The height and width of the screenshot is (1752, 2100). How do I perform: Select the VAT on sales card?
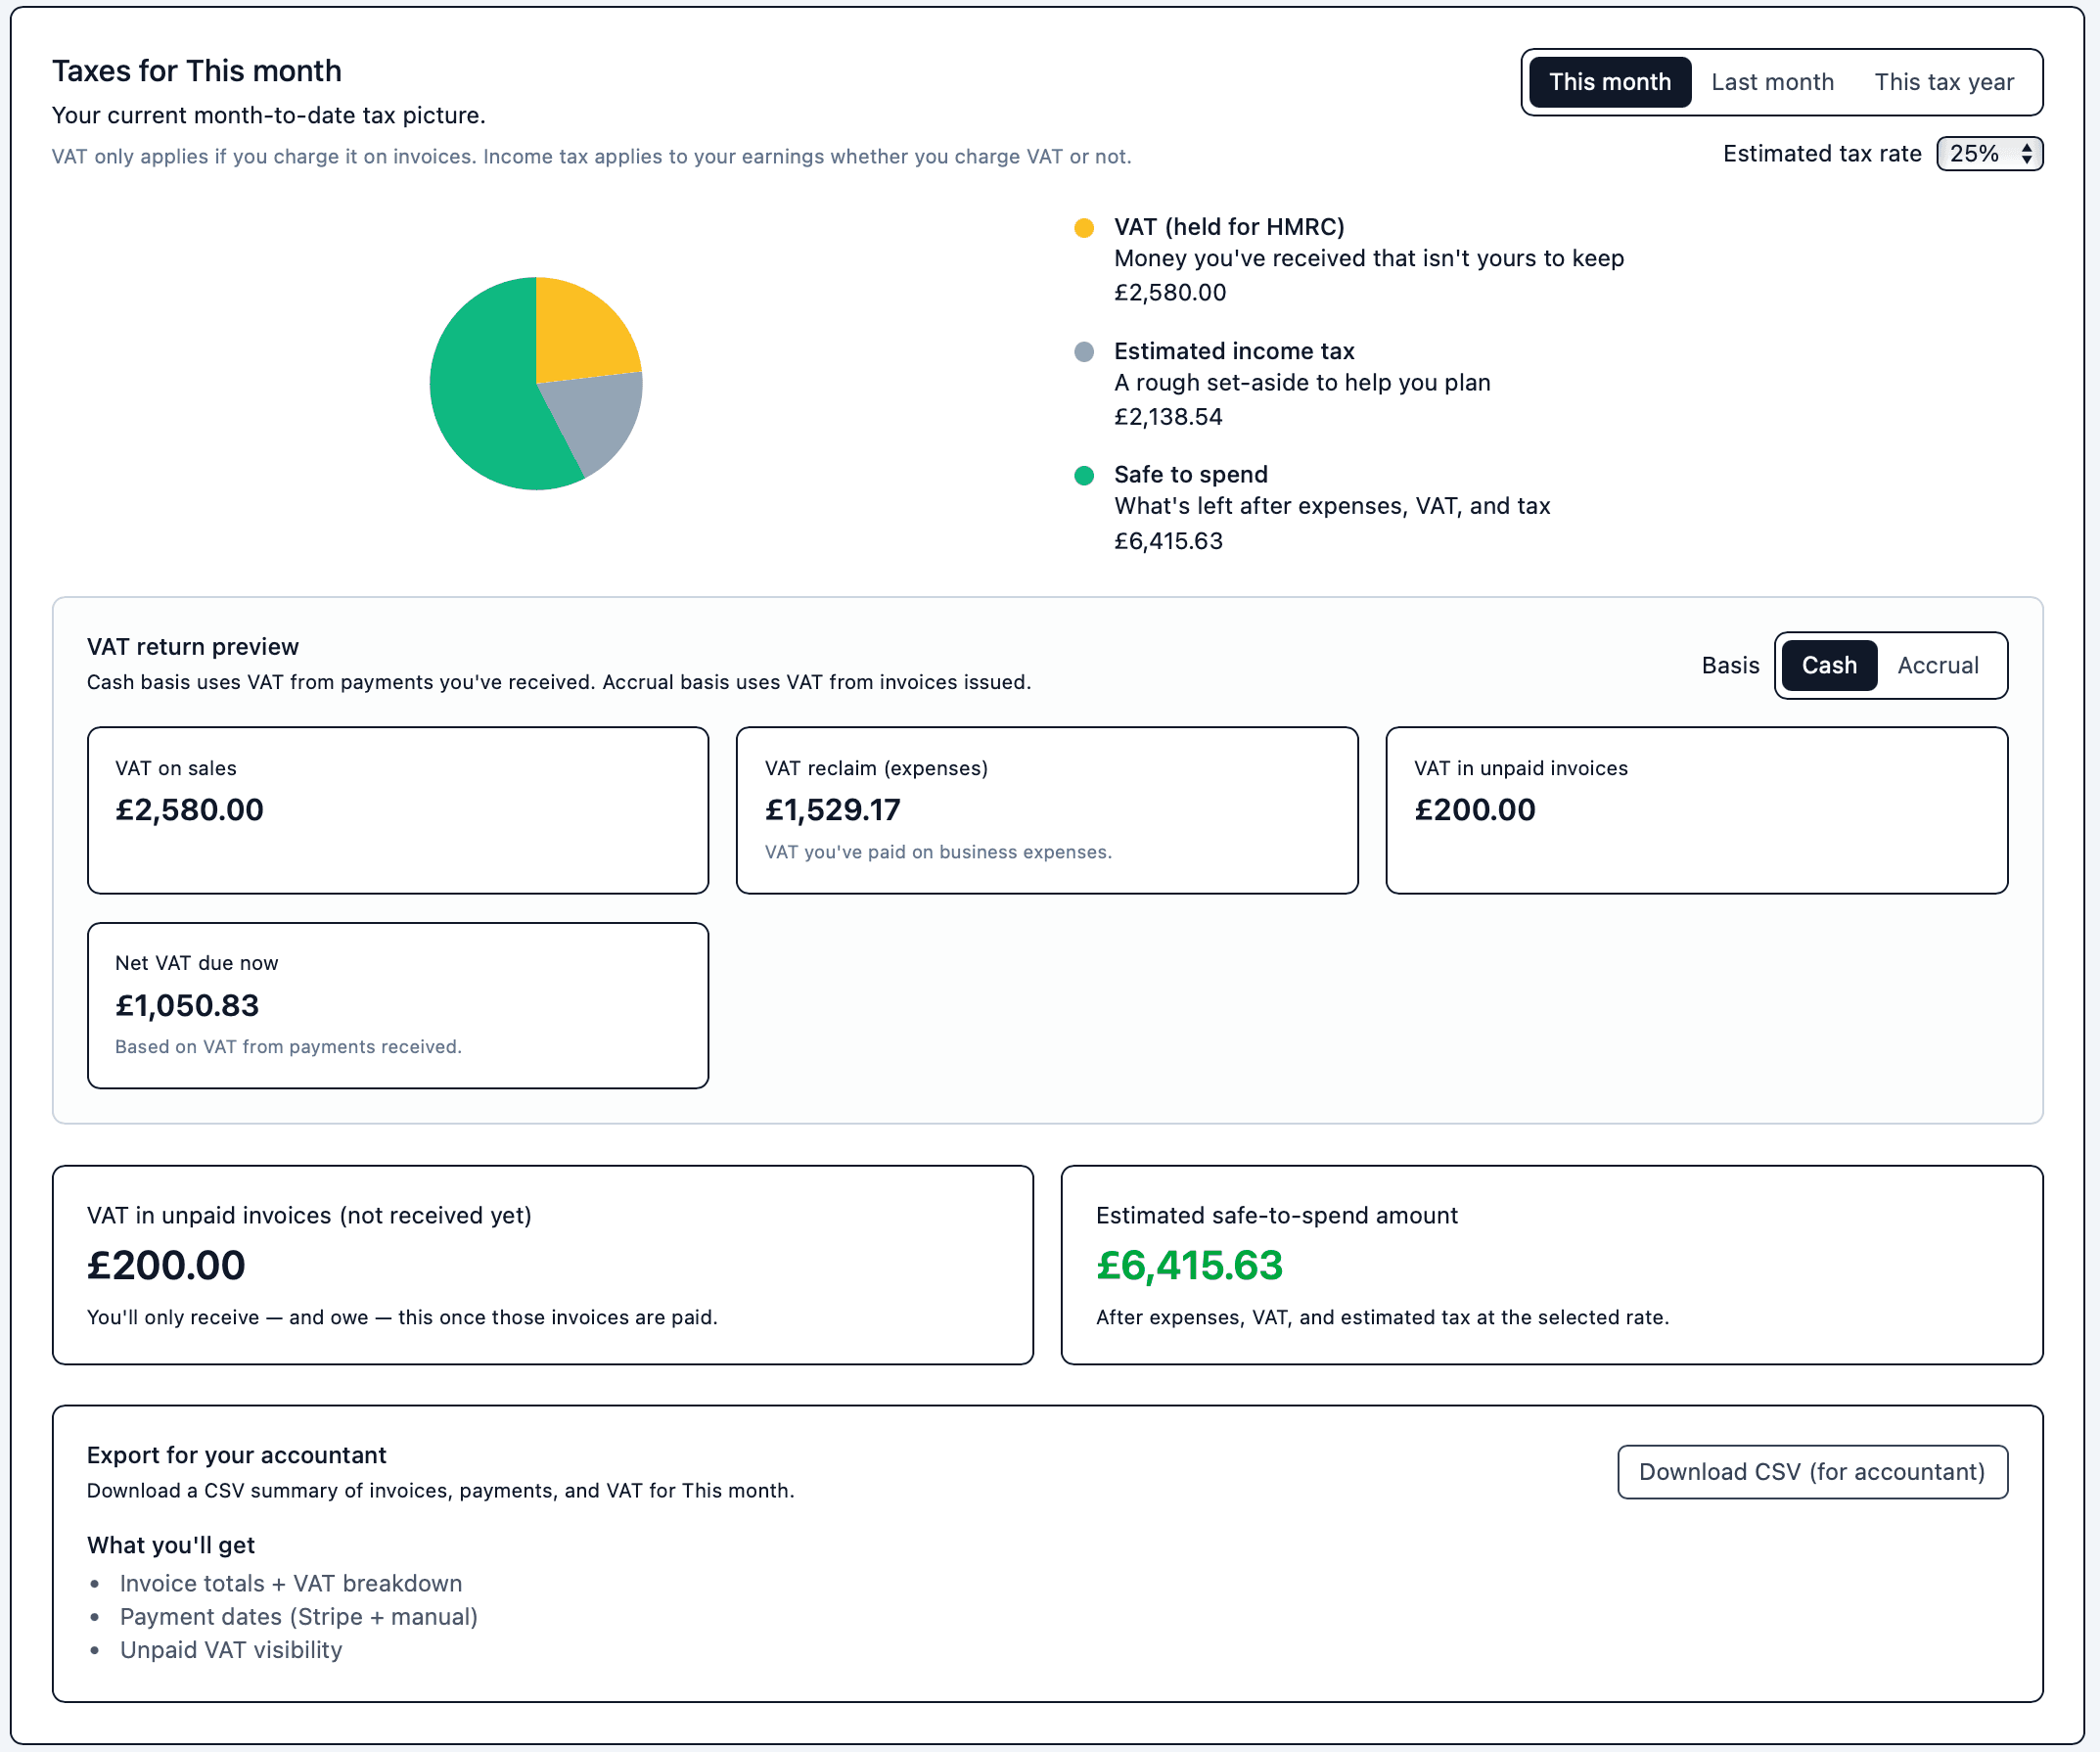pos(397,810)
